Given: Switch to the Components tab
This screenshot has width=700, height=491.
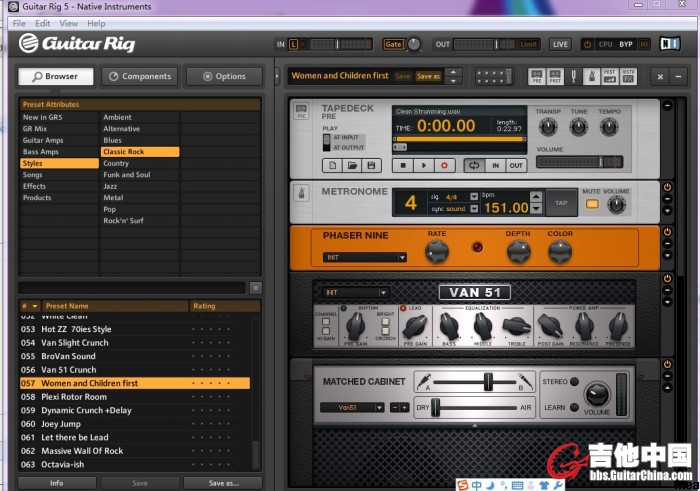Looking at the screenshot, I should coord(140,76).
